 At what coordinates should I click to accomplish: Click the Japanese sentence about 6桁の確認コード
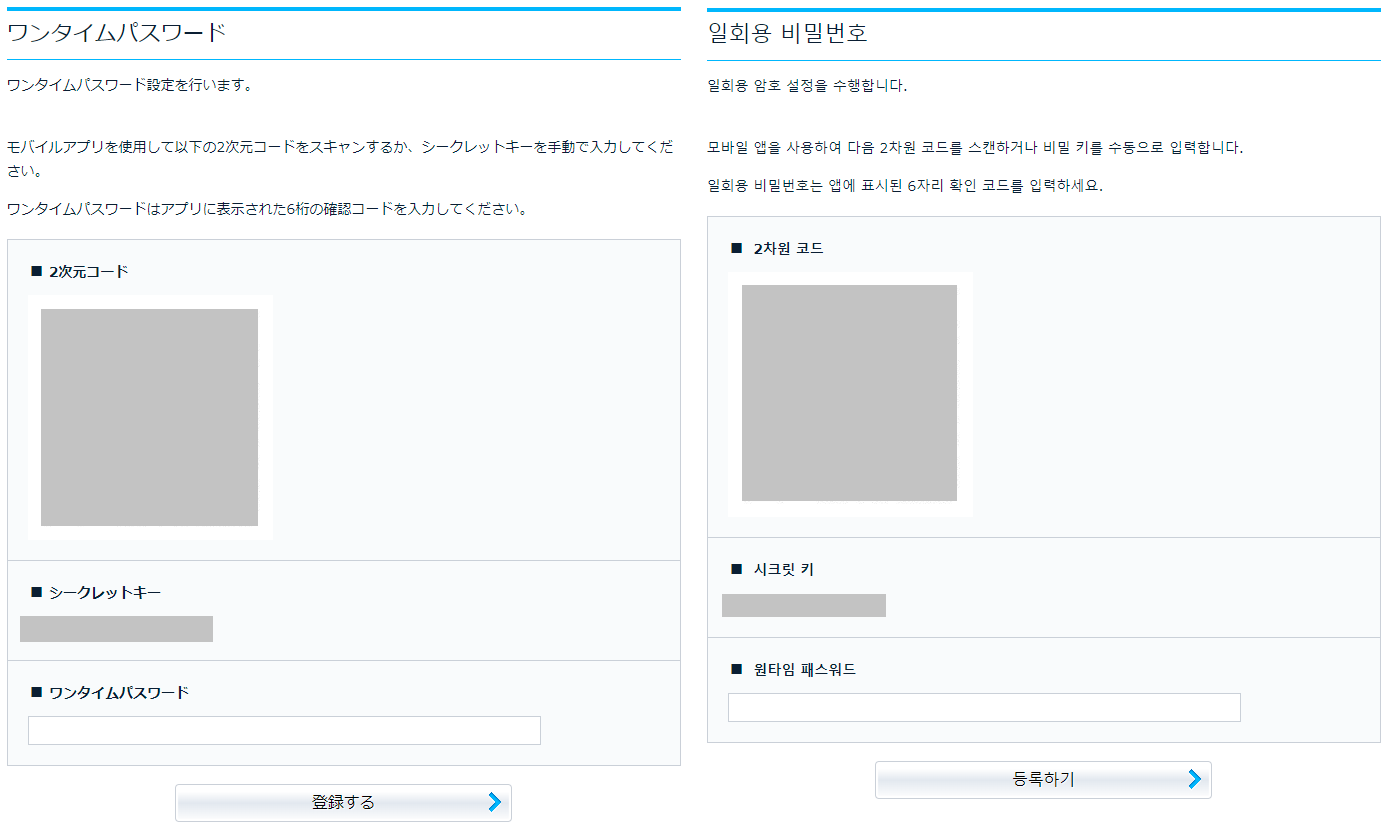[x=267, y=209]
